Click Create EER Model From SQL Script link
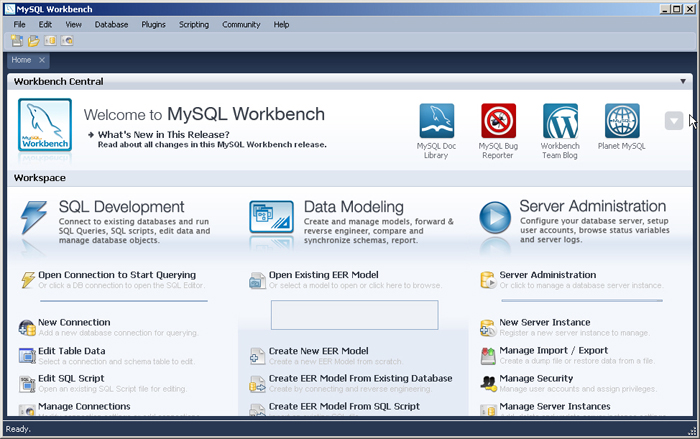The height and width of the screenshot is (439, 700). pos(344,406)
